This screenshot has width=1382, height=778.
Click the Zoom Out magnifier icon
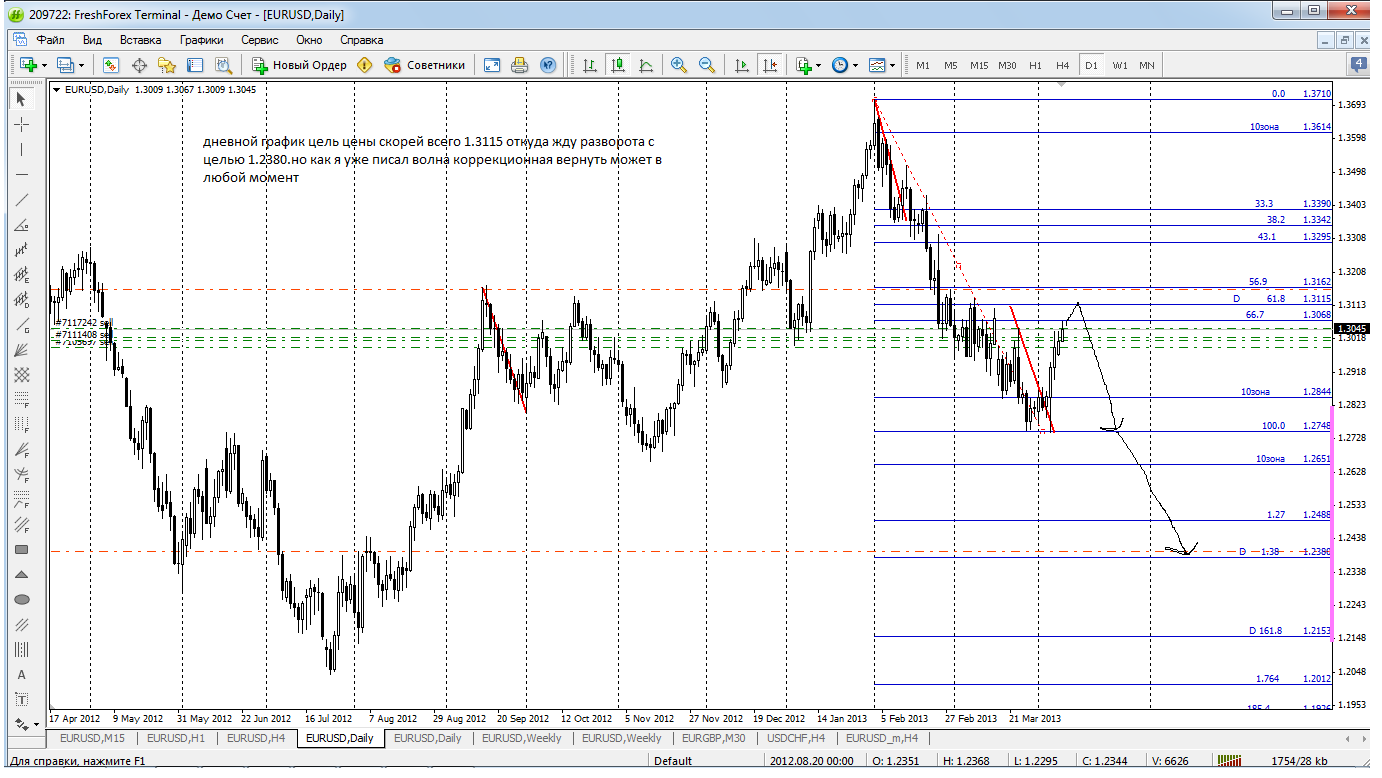tap(707, 65)
